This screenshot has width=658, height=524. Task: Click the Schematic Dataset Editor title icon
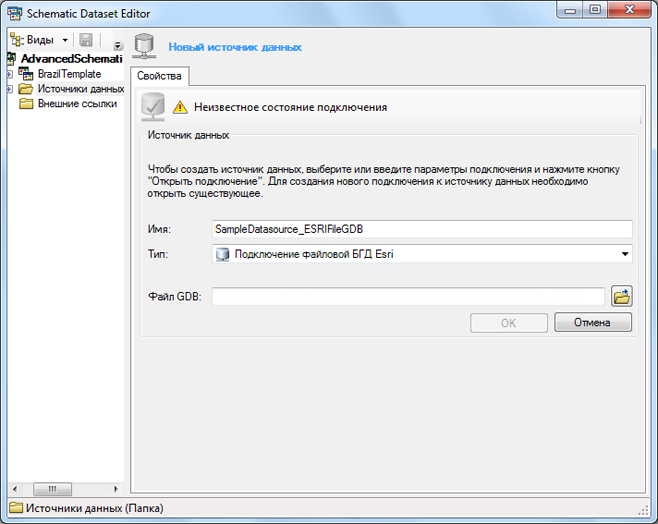(x=15, y=13)
